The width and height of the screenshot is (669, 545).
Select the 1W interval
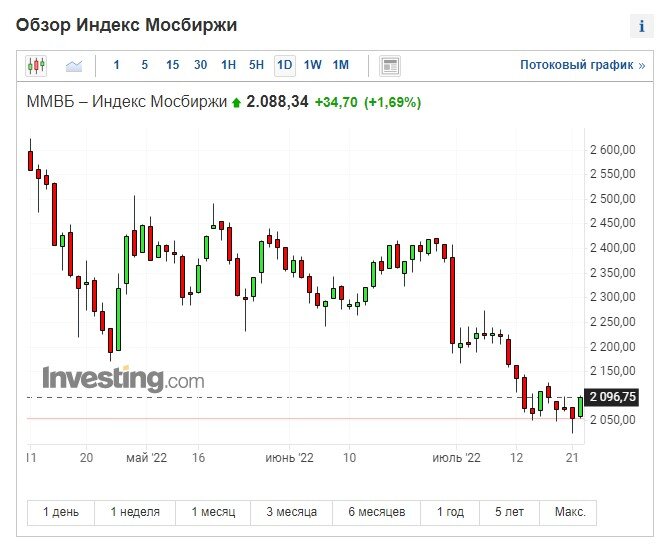pos(313,65)
